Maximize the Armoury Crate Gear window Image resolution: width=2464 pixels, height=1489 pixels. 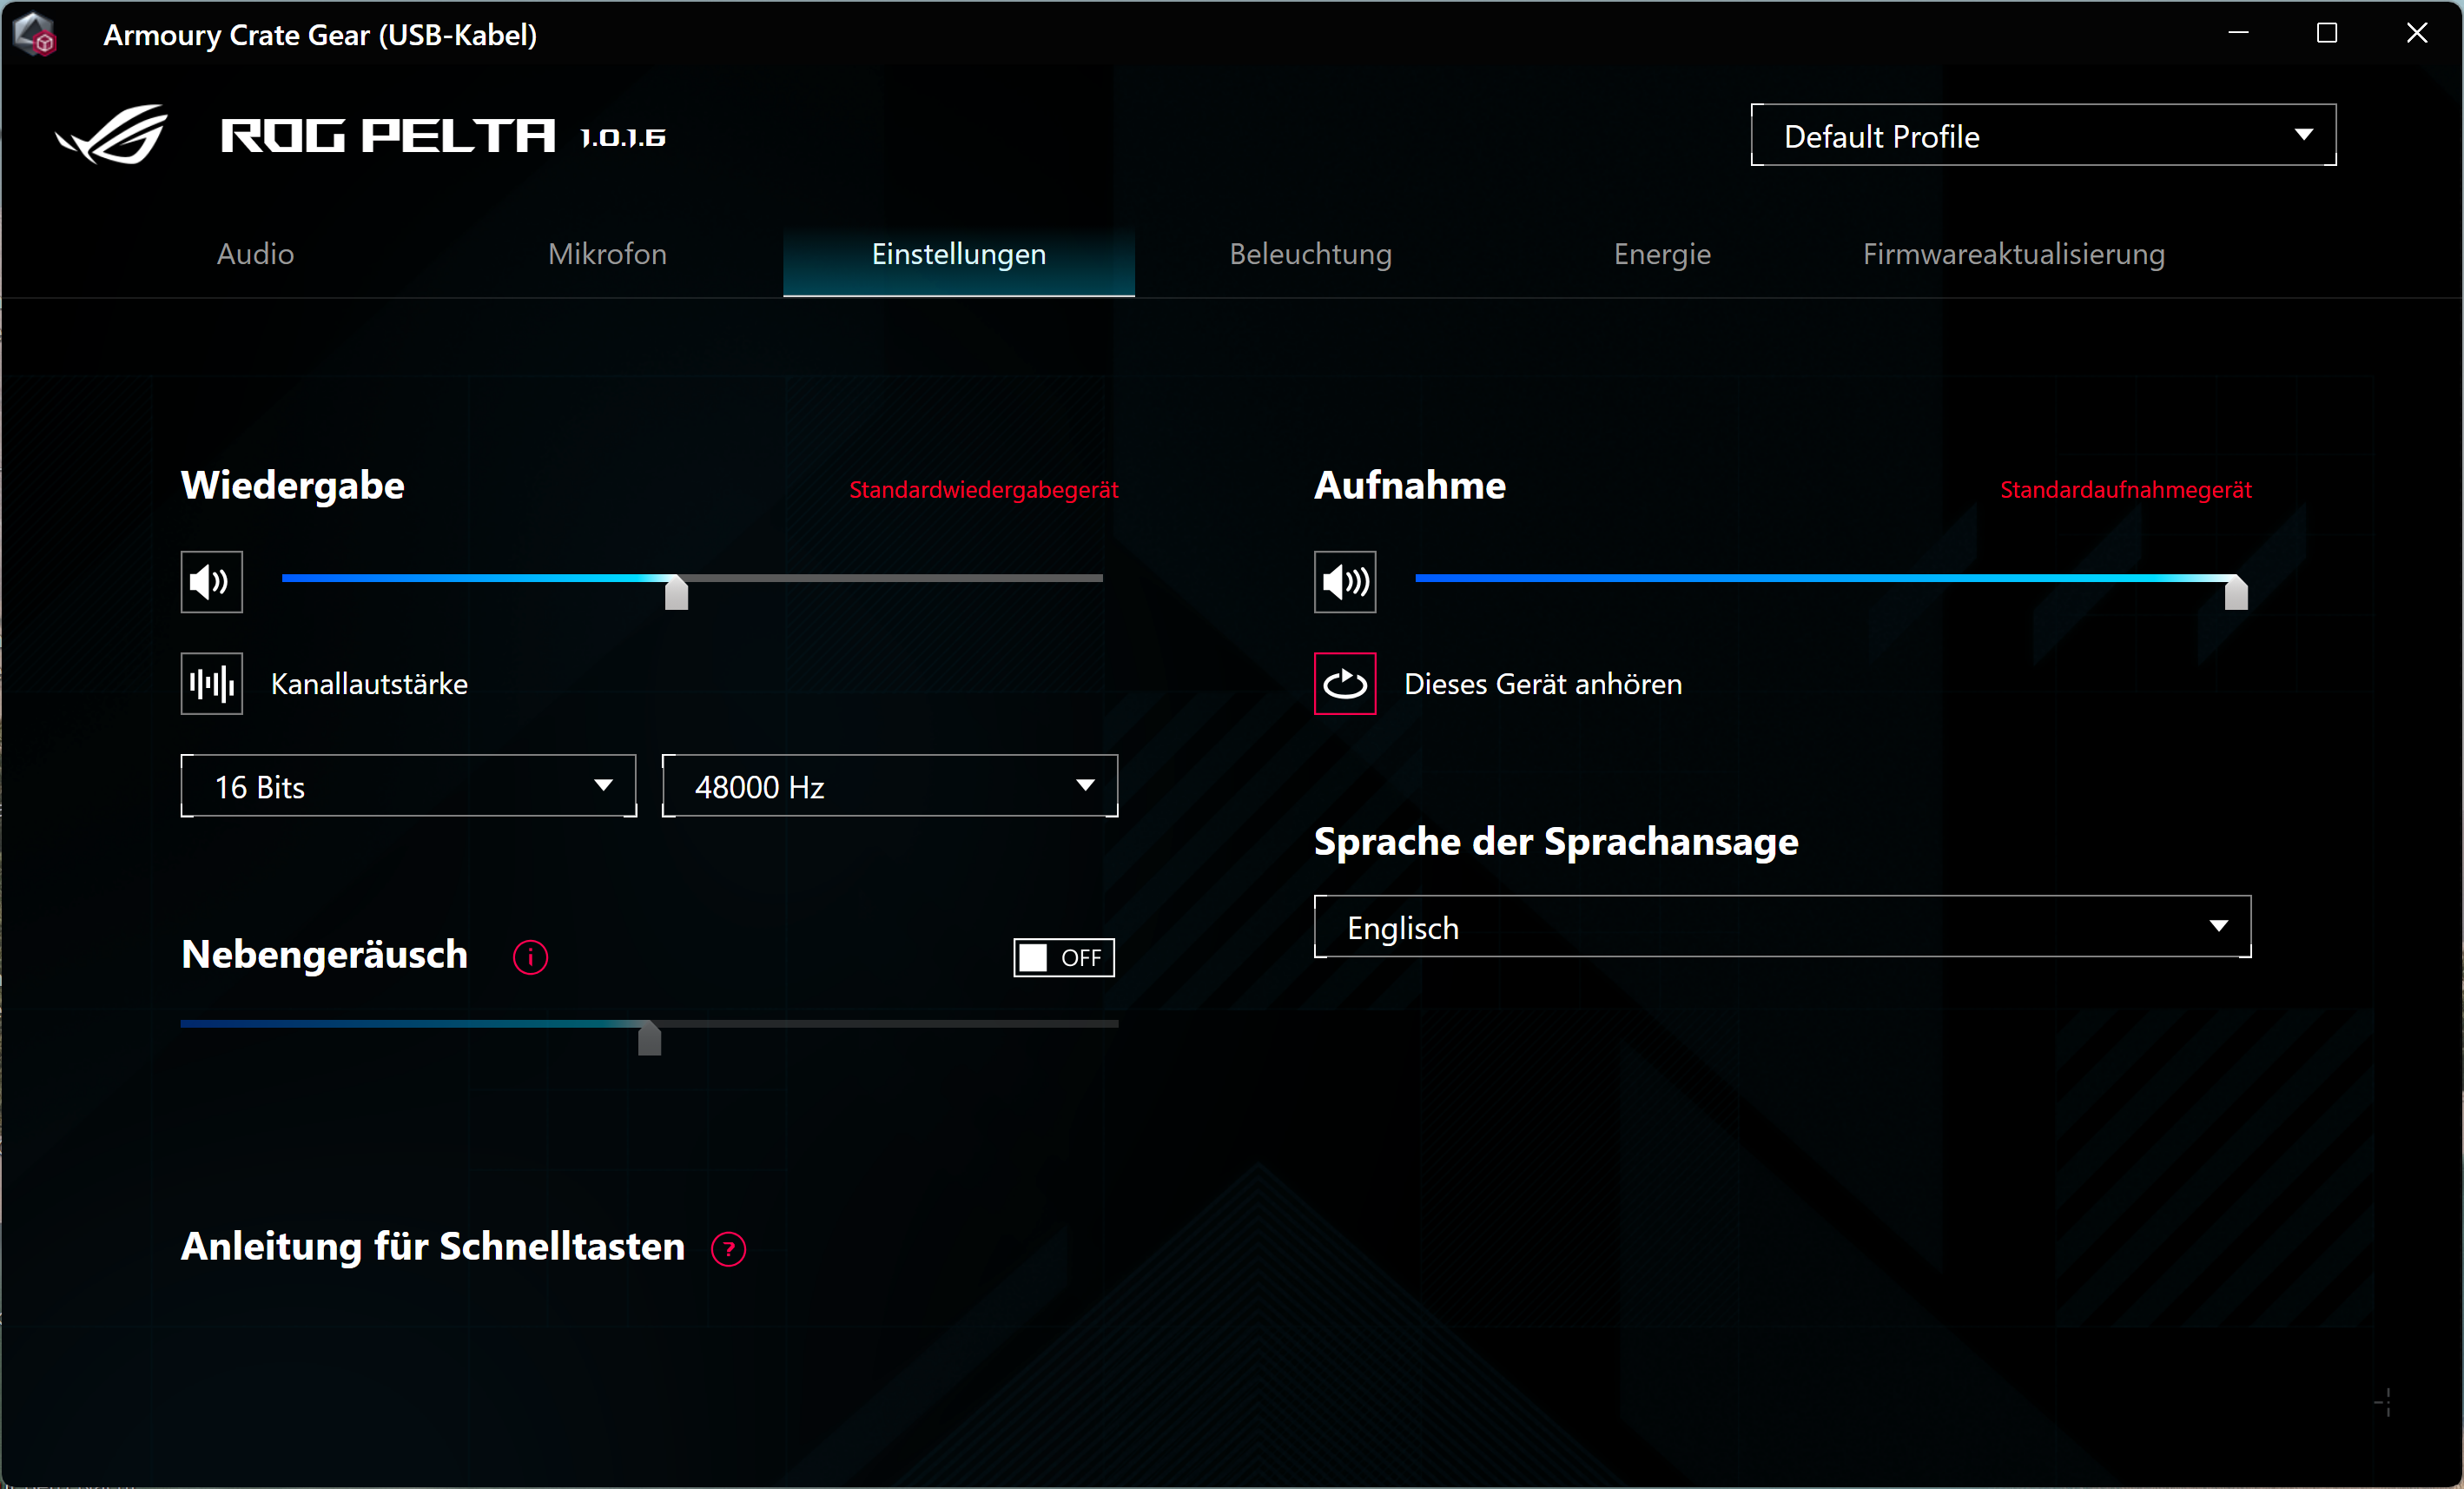click(x=2327, y=33)
